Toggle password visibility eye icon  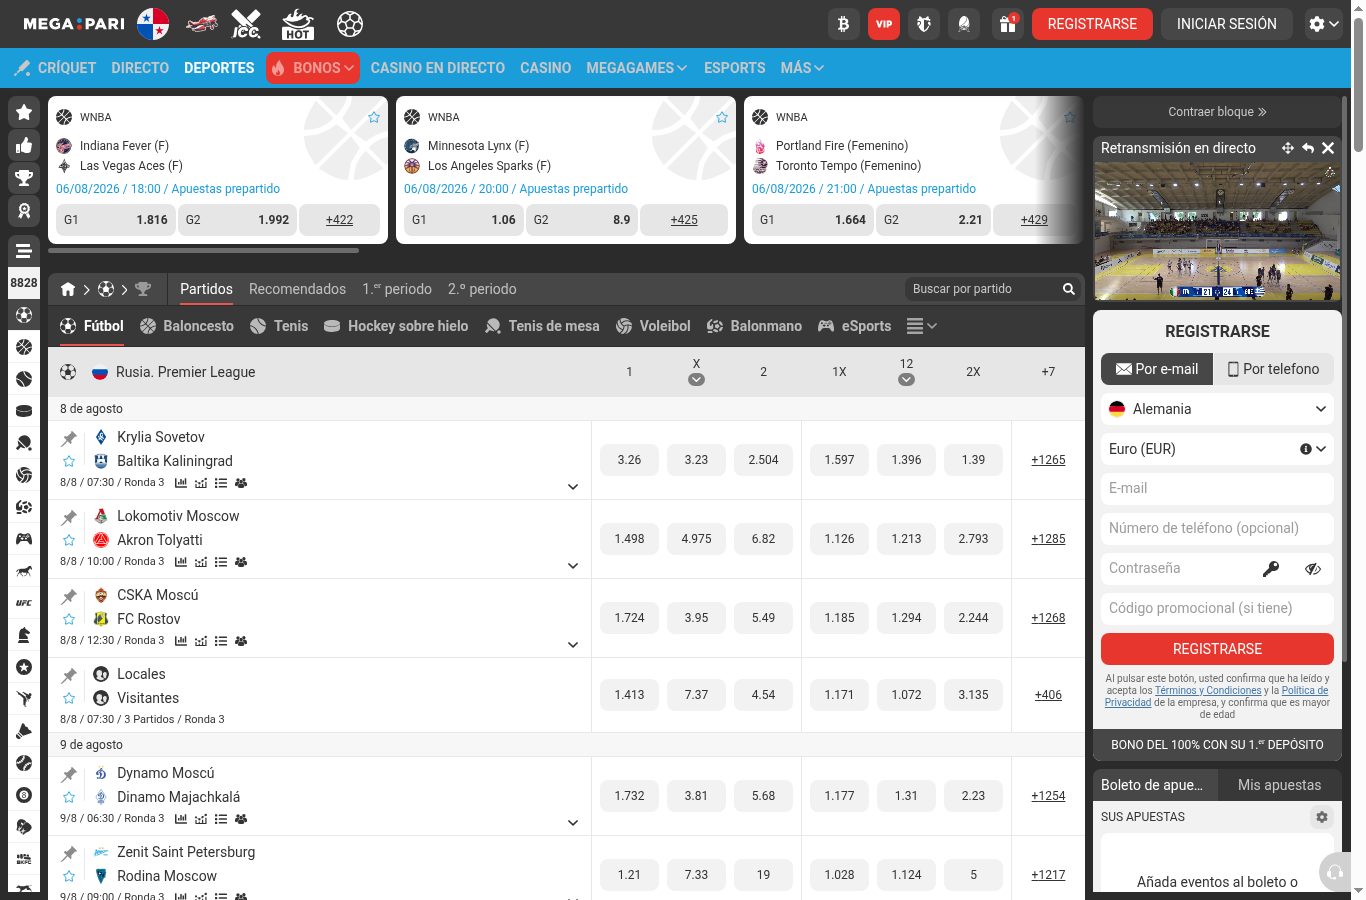[x=1313, y=568]
